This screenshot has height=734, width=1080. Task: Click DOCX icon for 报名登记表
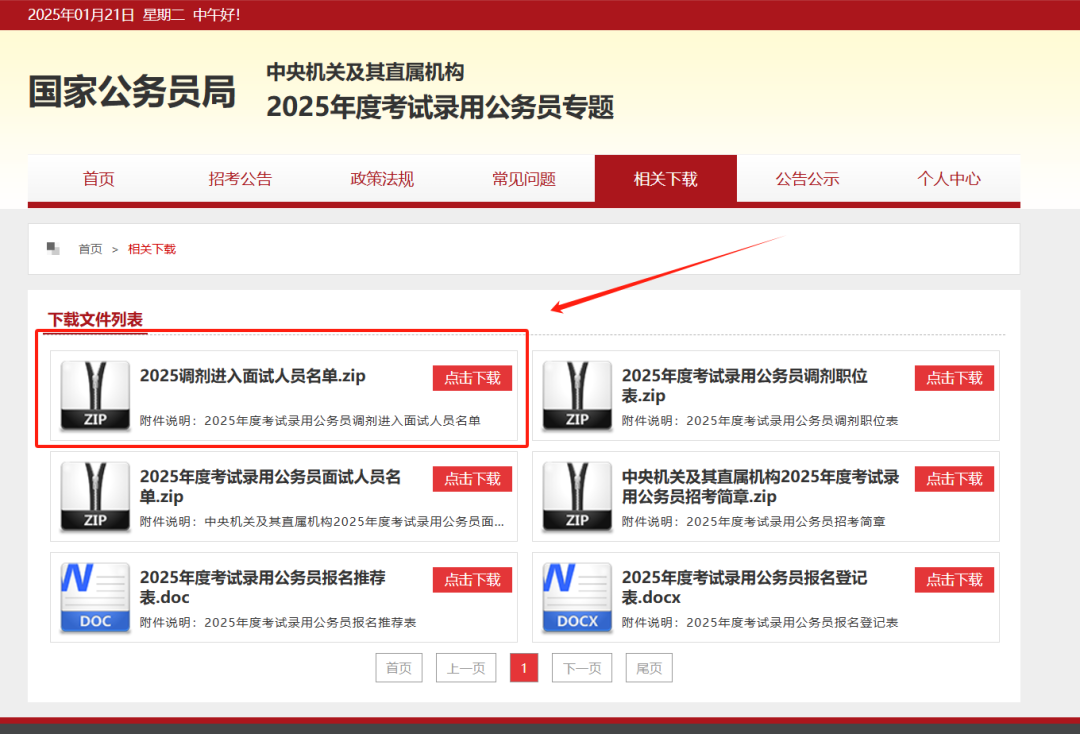[577, 597]
